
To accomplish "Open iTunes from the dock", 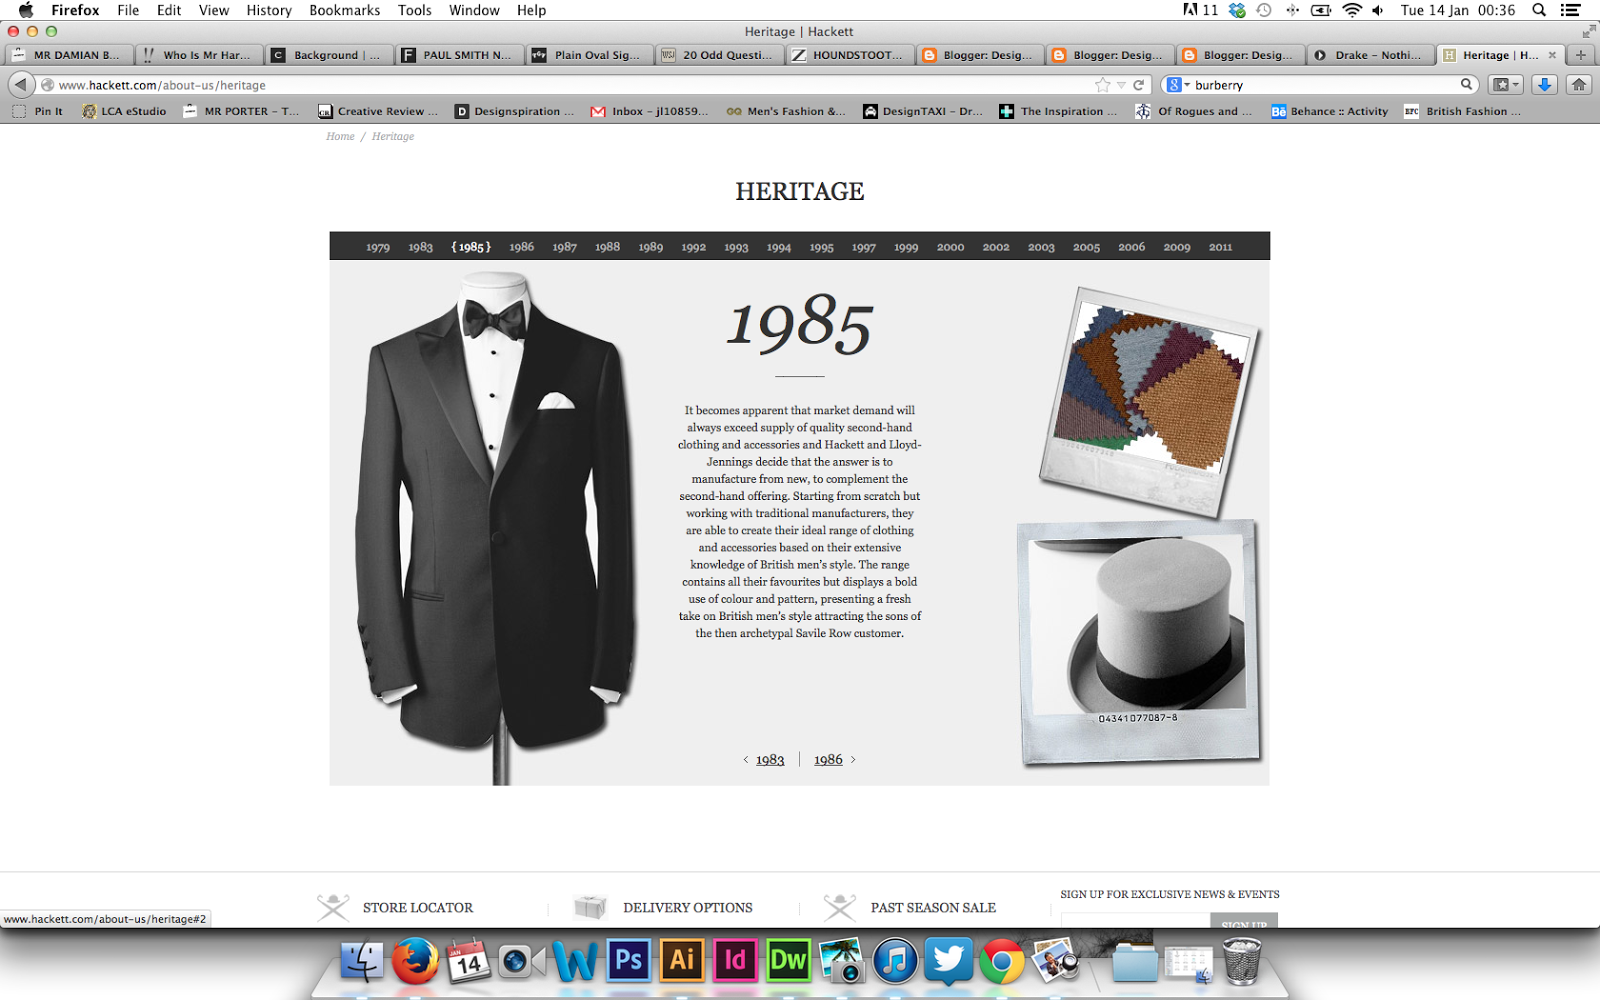I will 895,962.
